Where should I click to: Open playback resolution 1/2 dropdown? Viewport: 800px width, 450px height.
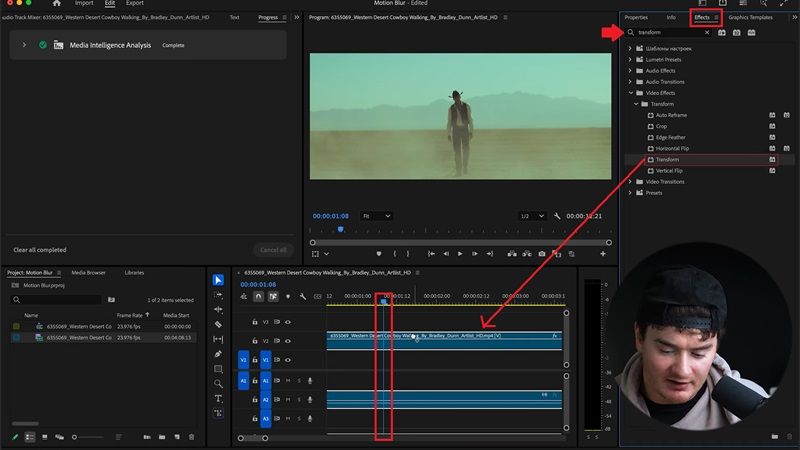pos(532,216)
